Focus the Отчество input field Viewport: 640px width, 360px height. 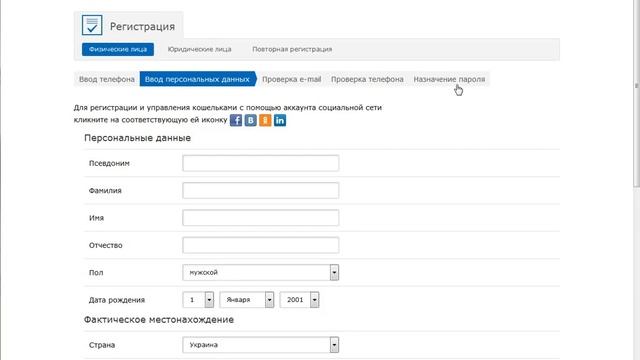261,245
